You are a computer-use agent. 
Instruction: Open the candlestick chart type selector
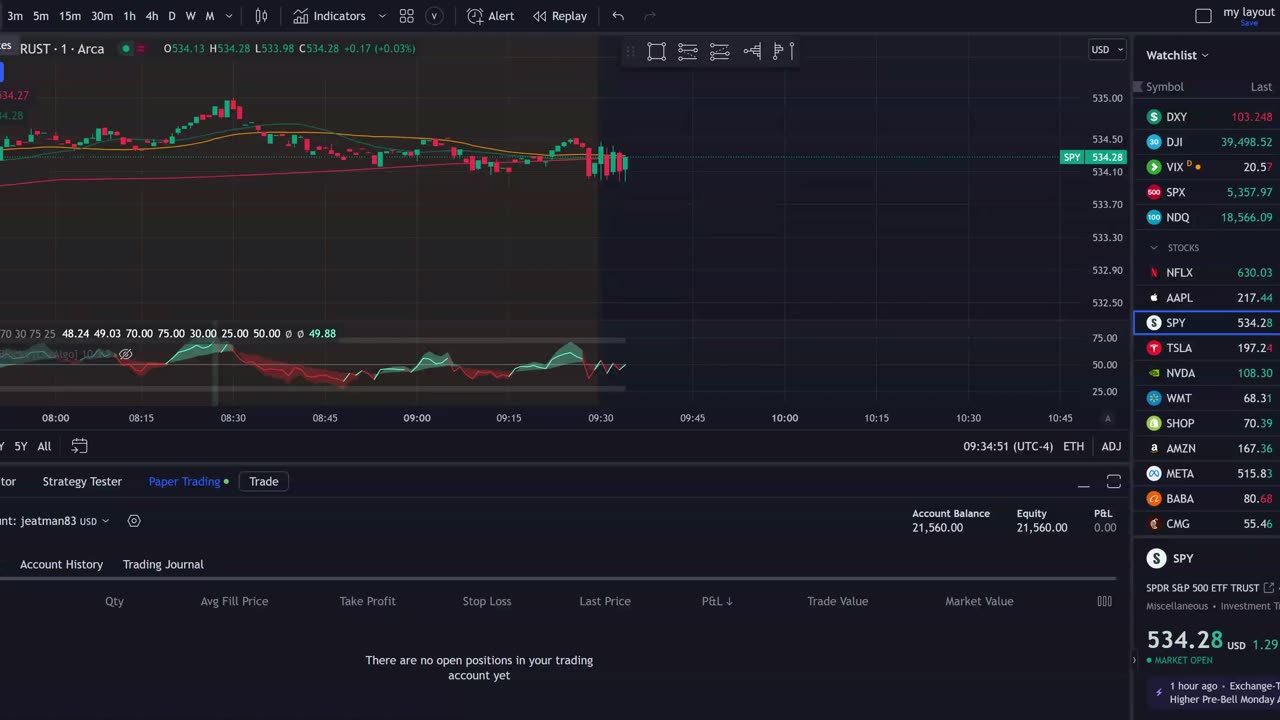(261, 16)
